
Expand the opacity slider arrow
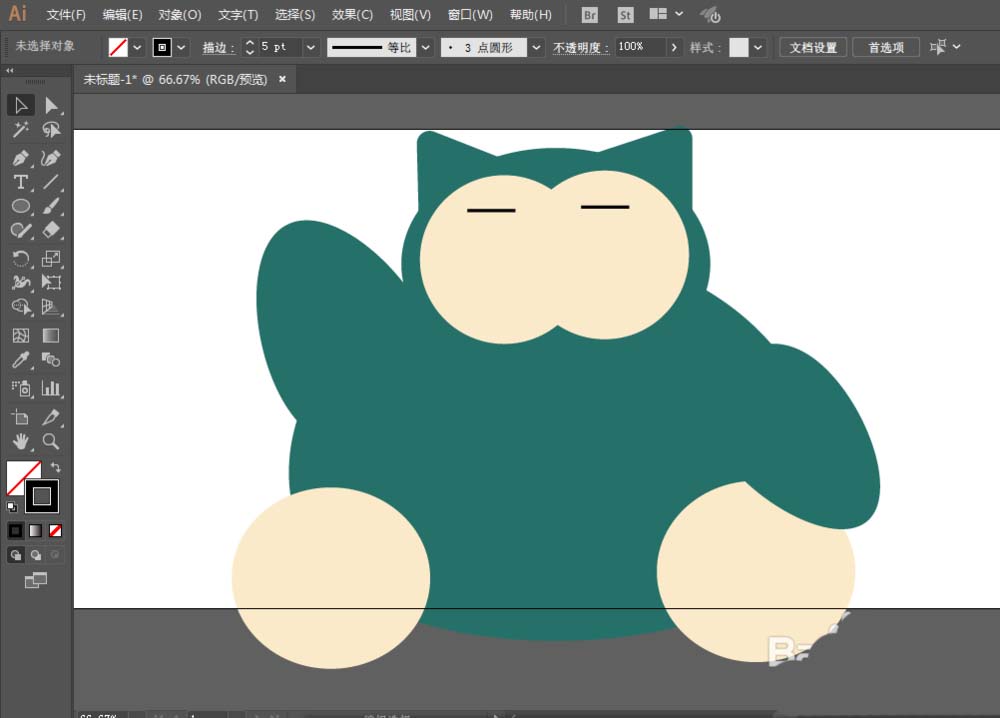pos(674,47)
